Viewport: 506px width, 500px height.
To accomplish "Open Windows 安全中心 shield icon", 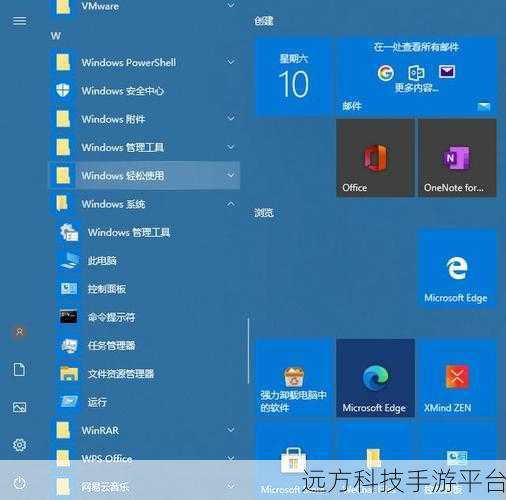I will (x=63, y=90).
